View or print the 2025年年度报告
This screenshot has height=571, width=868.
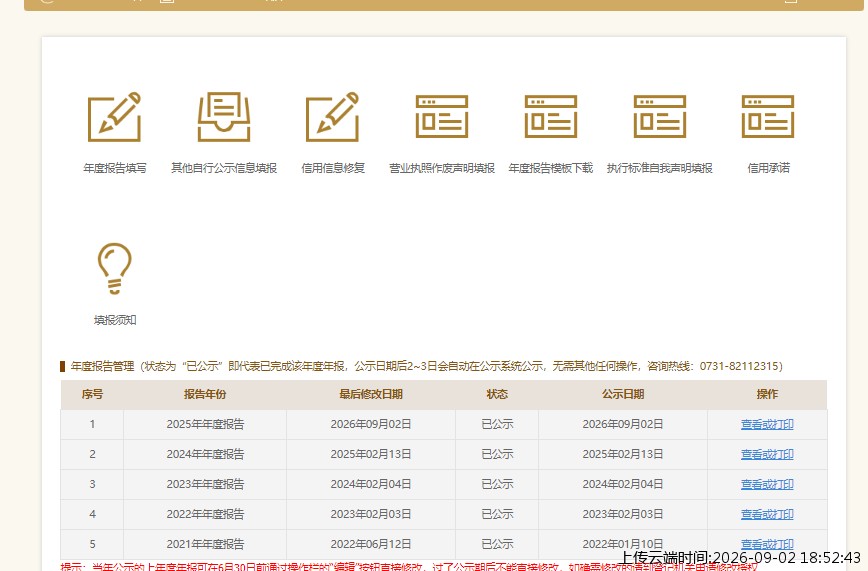[x=767, y=424]
